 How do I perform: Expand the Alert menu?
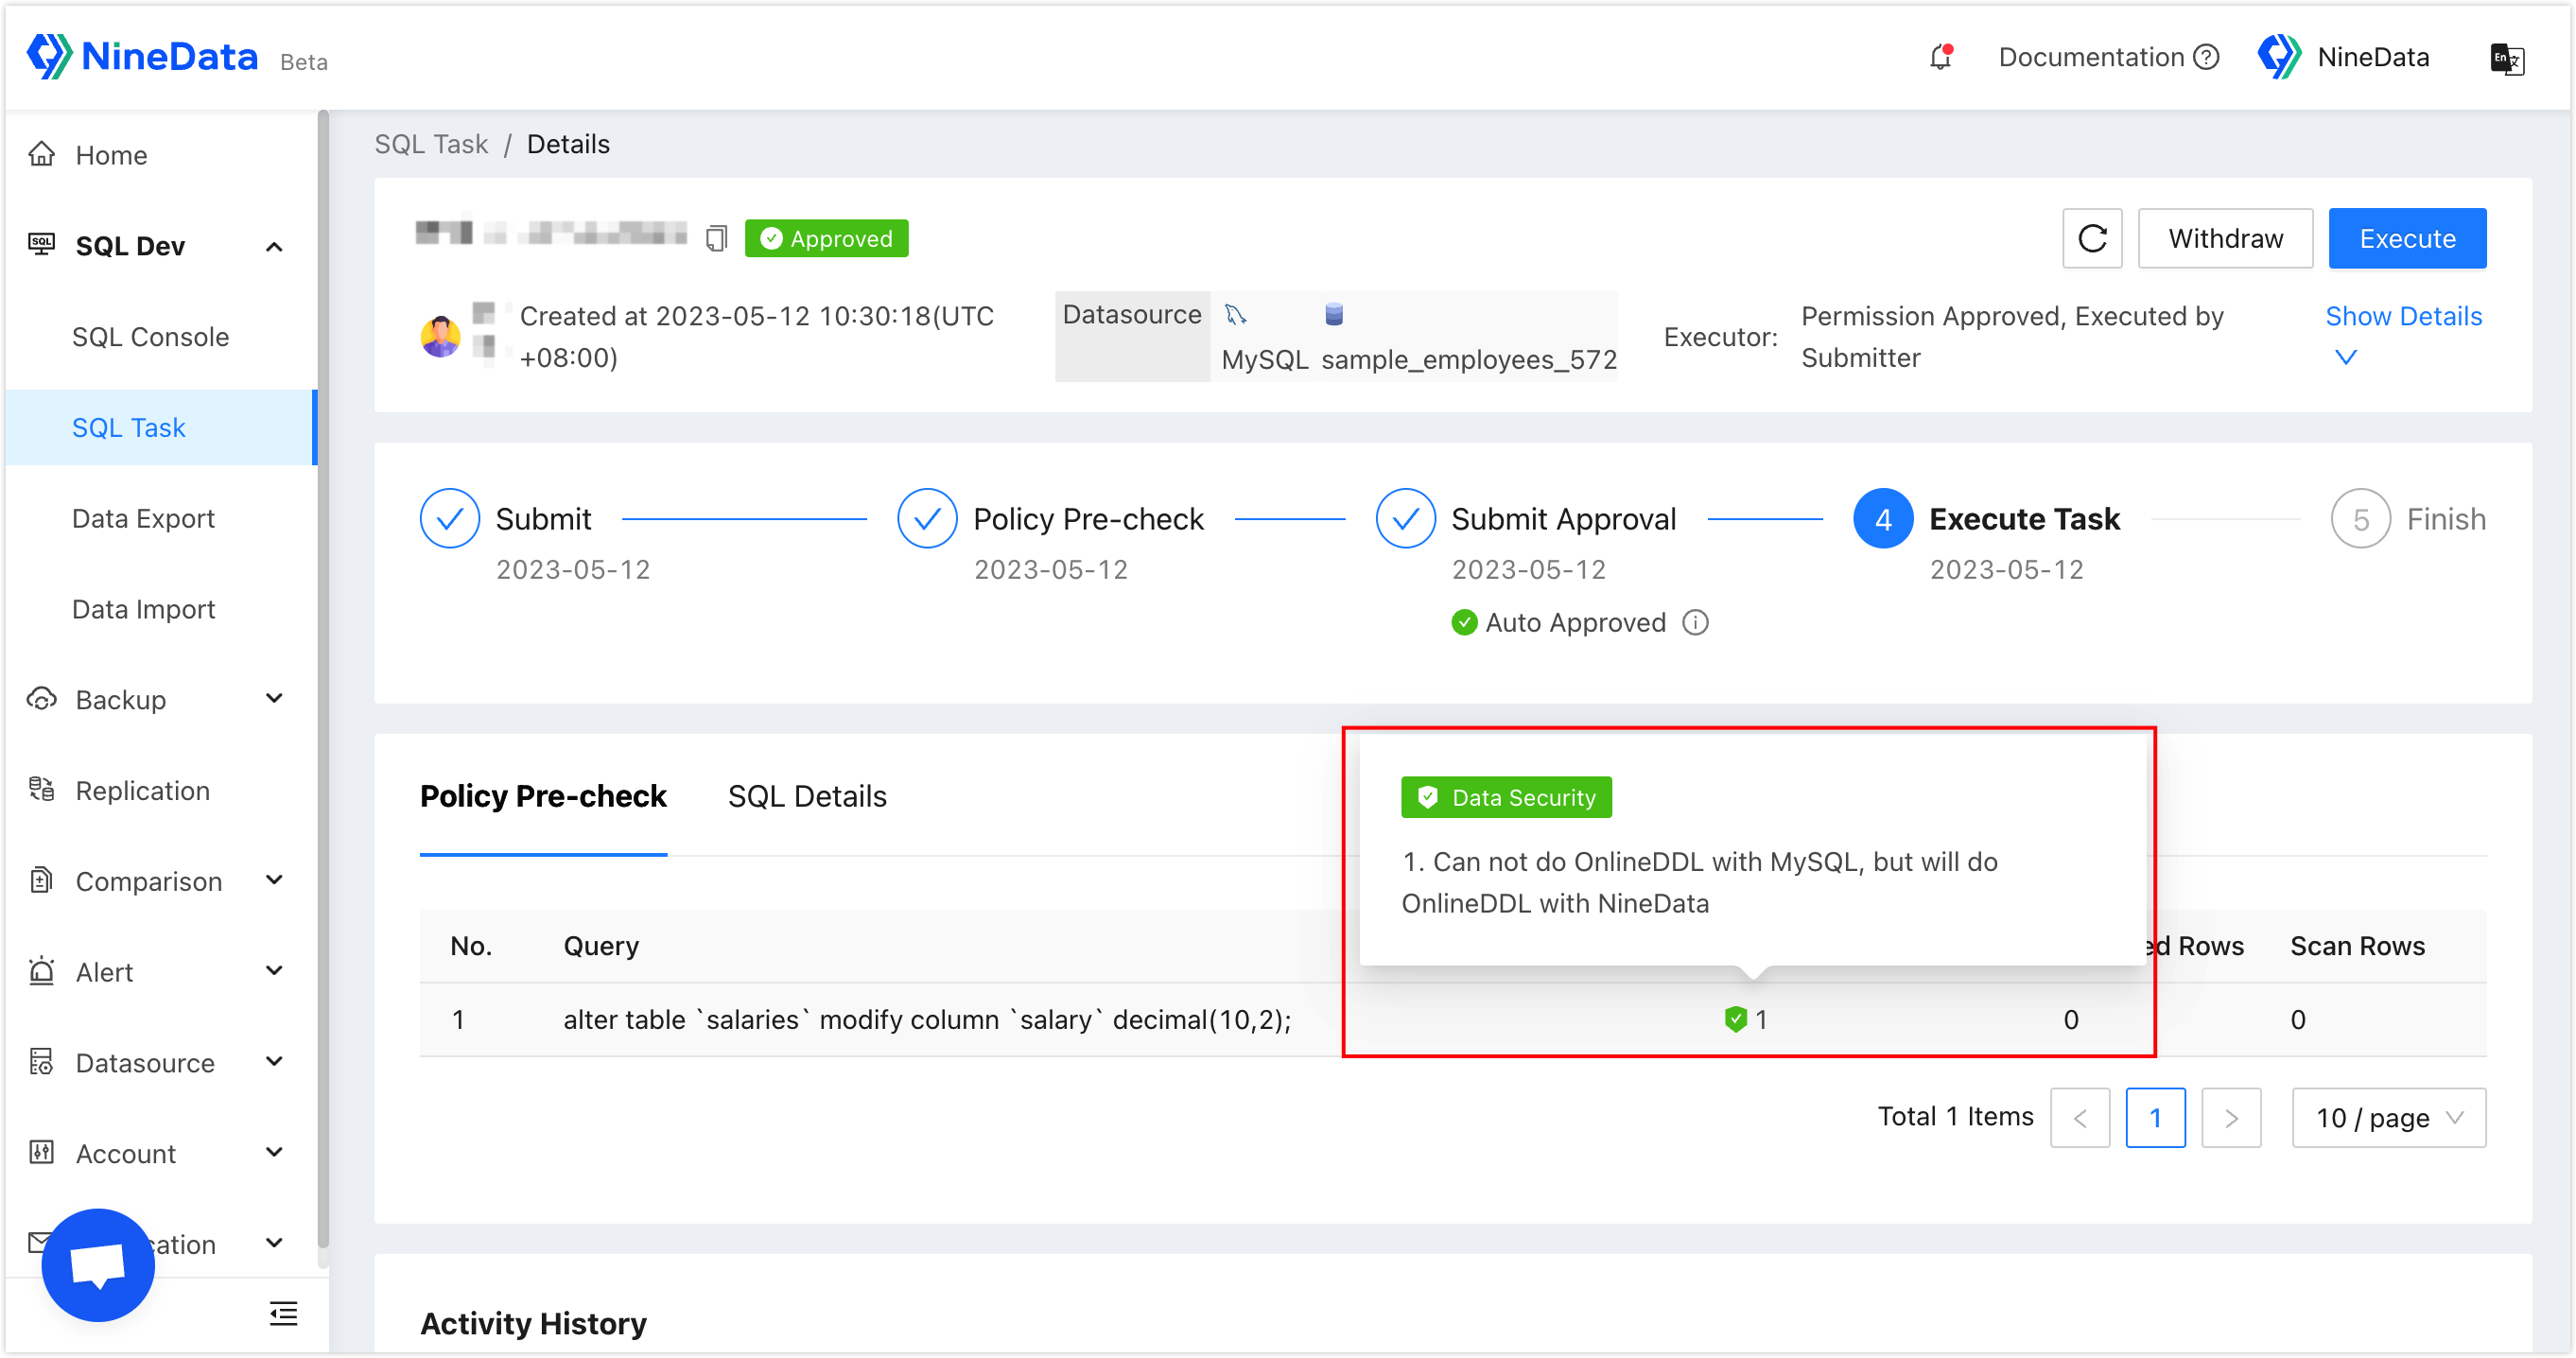(274, 971)
